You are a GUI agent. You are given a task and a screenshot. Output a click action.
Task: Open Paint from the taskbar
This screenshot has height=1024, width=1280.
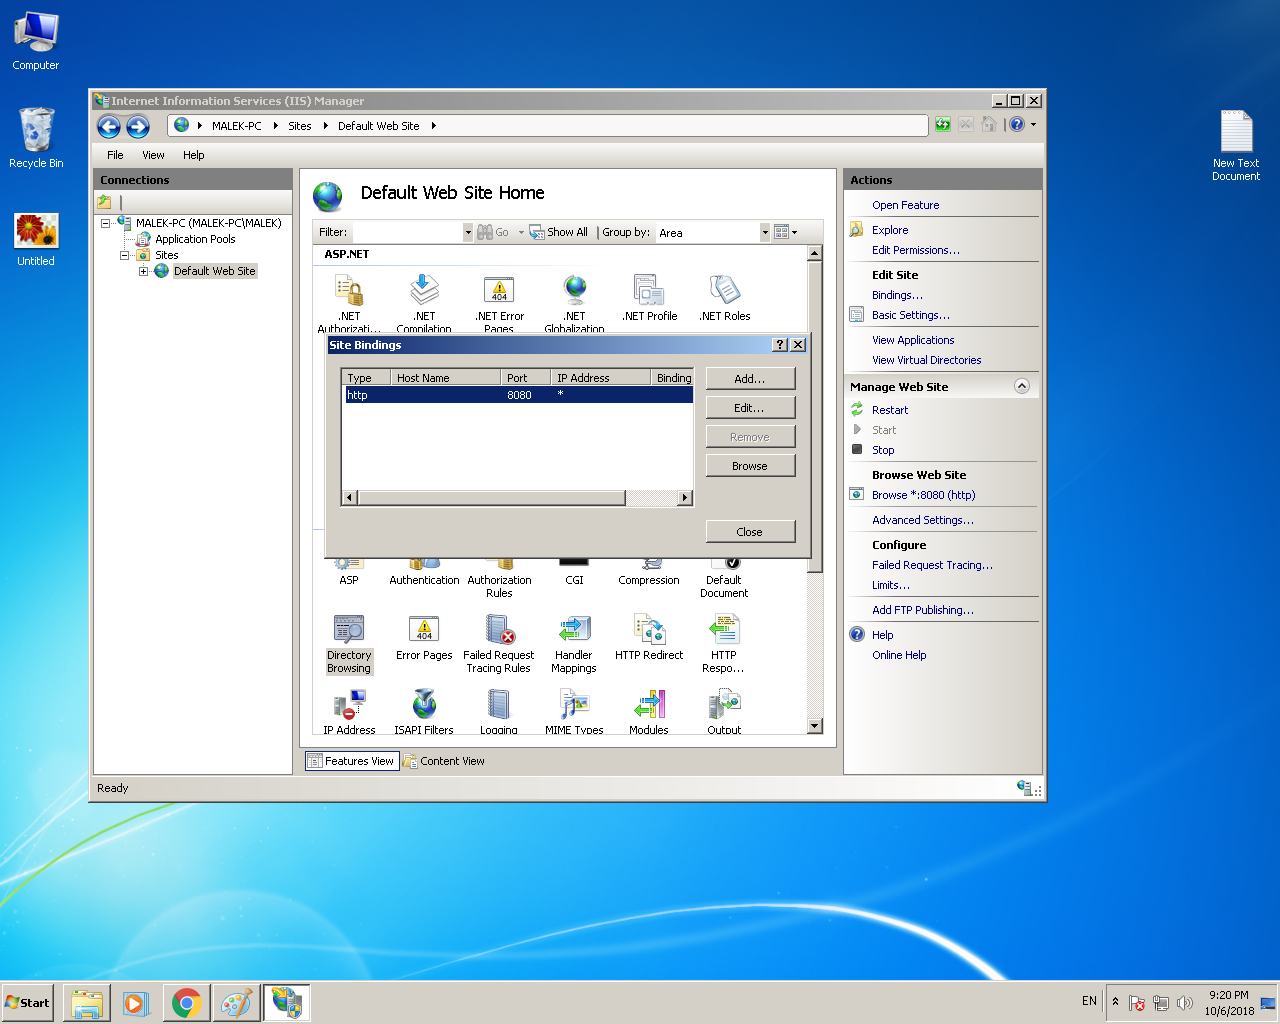pyautogui.click(x=236, y=1002)
